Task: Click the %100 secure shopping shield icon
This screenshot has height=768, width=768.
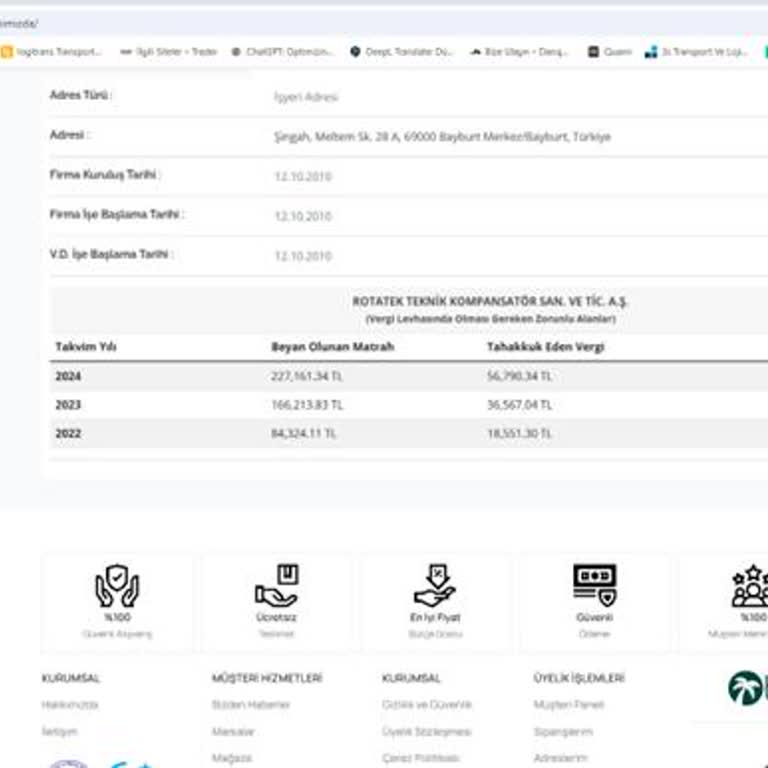Action: point(116,586)
